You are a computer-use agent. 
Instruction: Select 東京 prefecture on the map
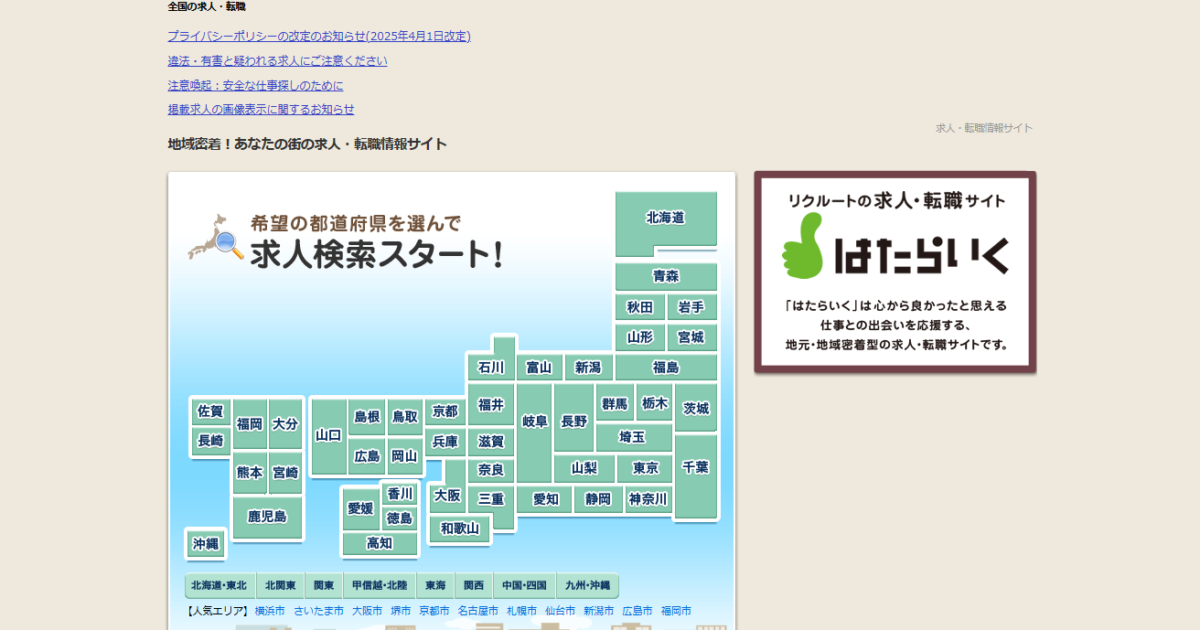pyautogui.click(x=645, y=468)
